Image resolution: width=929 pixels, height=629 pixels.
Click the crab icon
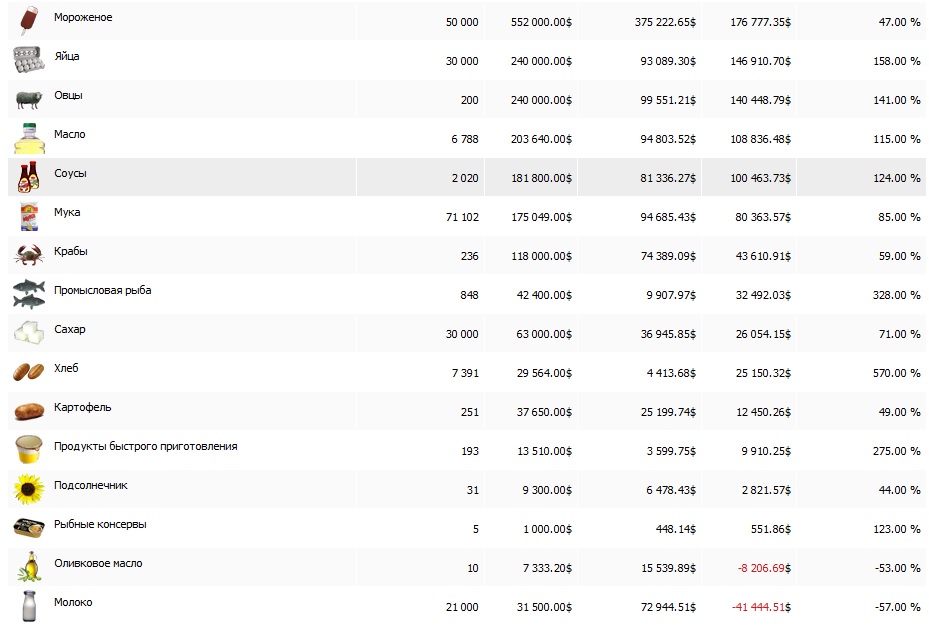[29, 255]
